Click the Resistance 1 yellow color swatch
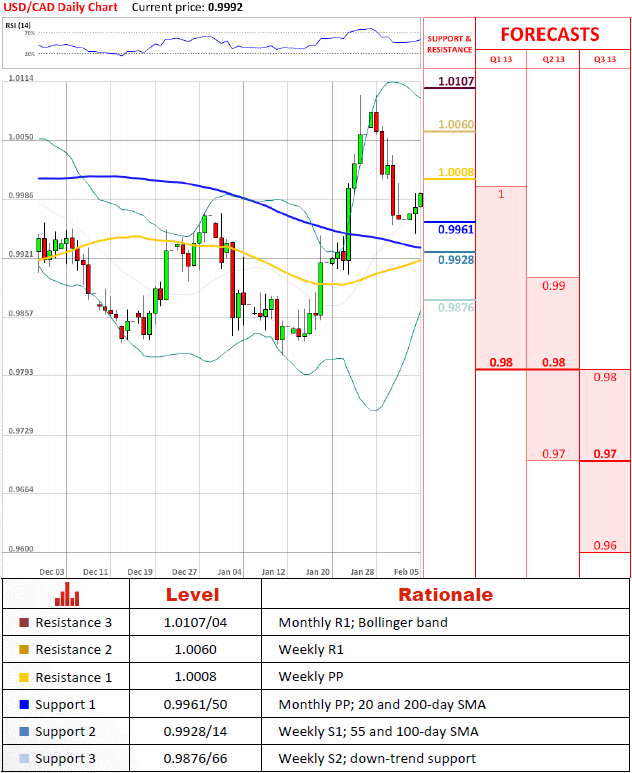The image size is (632, 773). click(24, 677)
